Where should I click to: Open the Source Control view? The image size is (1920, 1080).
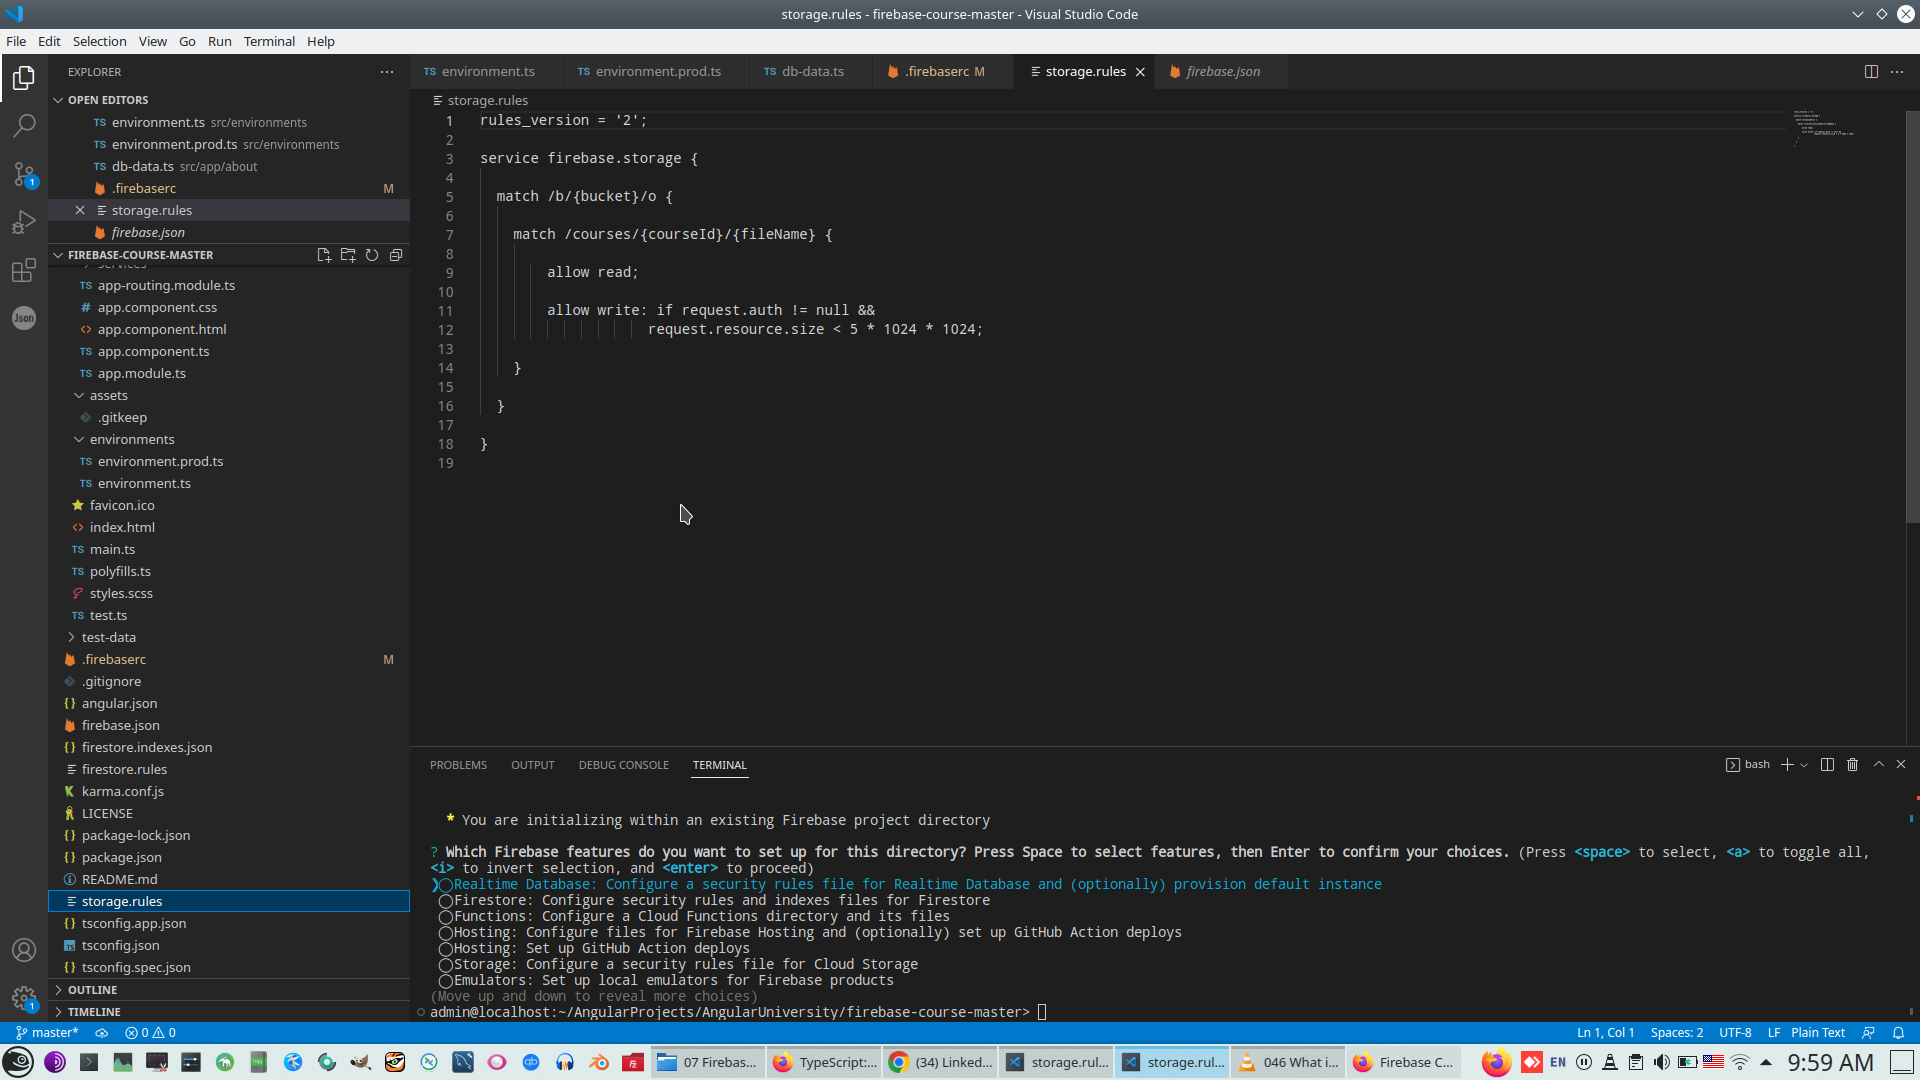(24, 174)
